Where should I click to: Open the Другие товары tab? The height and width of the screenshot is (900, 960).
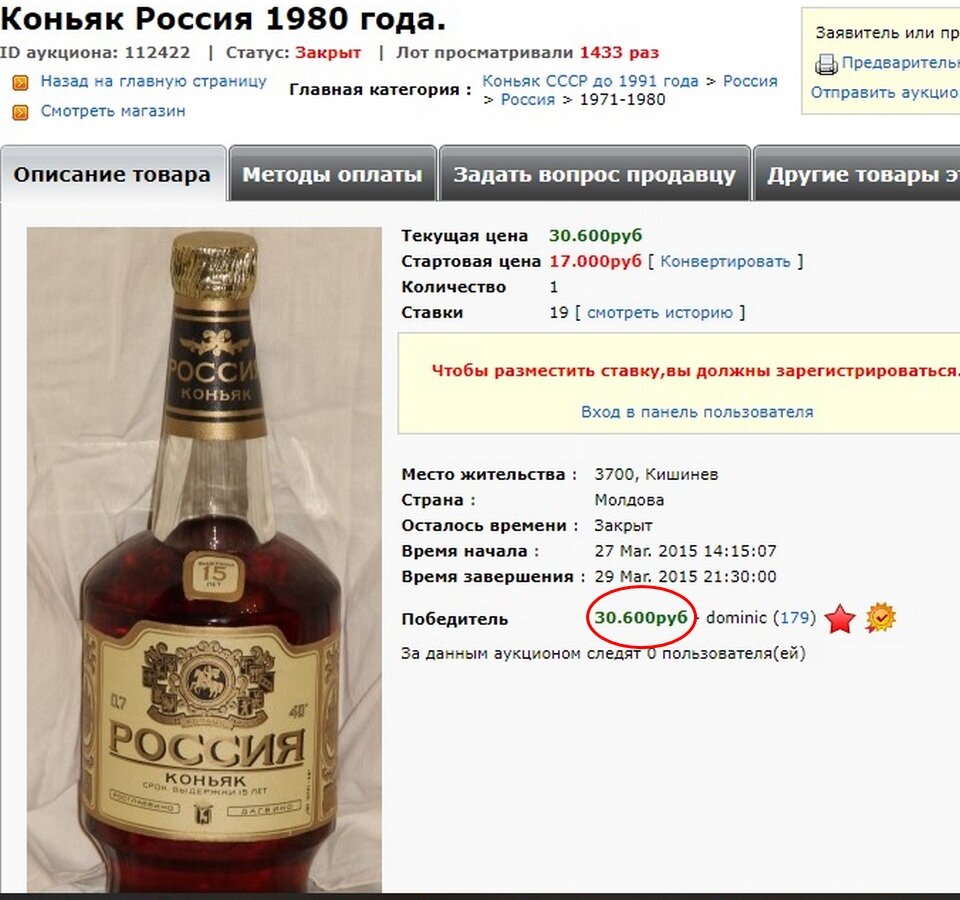tap(857, 174)
